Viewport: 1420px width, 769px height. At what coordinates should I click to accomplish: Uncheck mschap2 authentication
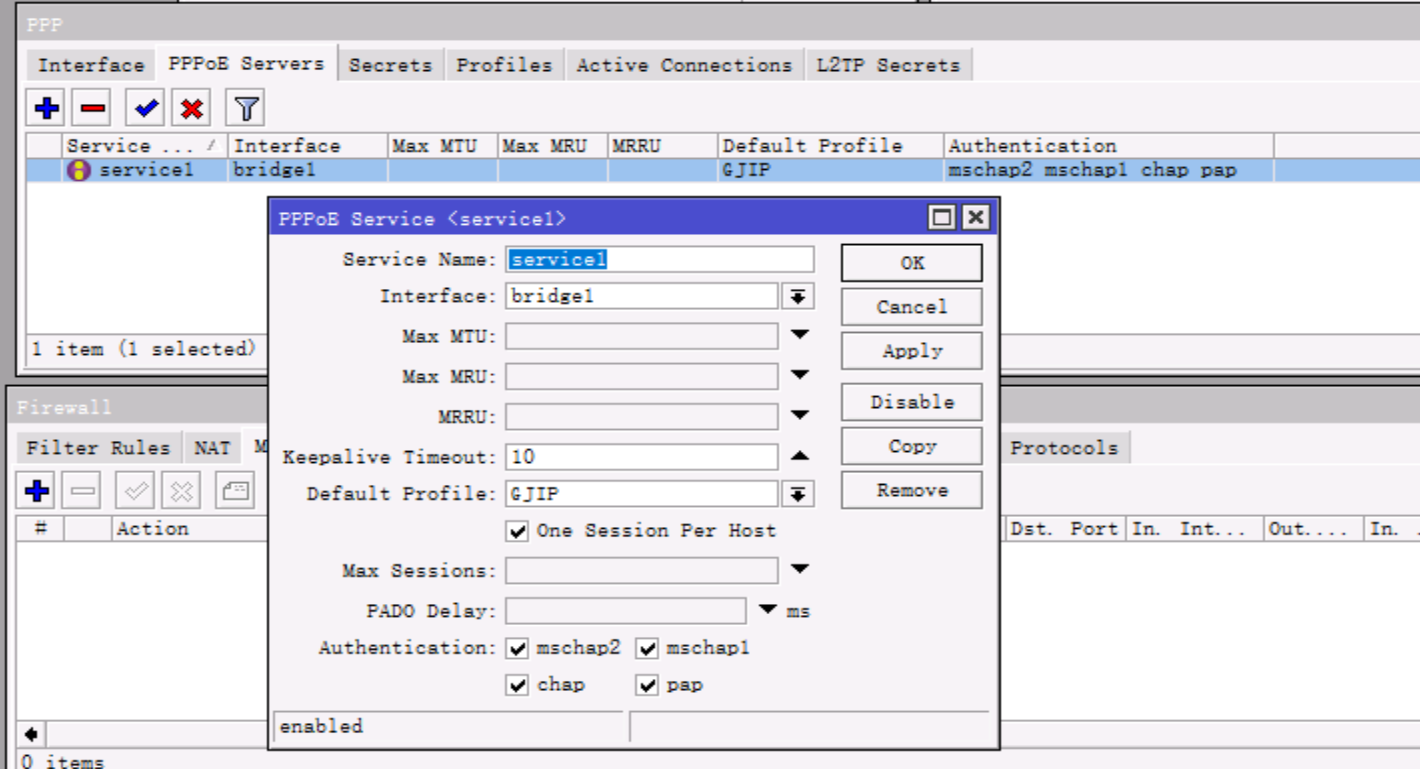click(x=517, y=648)
